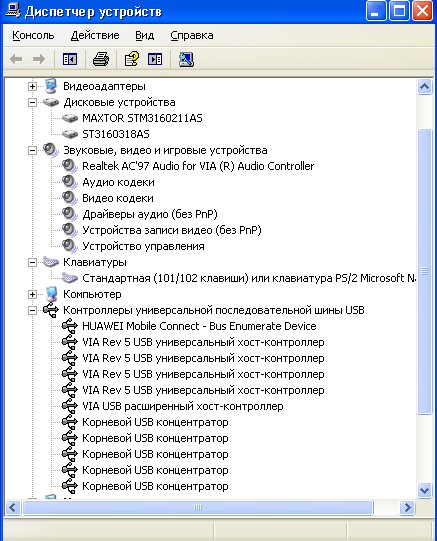Select Устройства записи видео (без PnP)
The height and width of the screenshot is (541, 437).
[x=172, y=230]
